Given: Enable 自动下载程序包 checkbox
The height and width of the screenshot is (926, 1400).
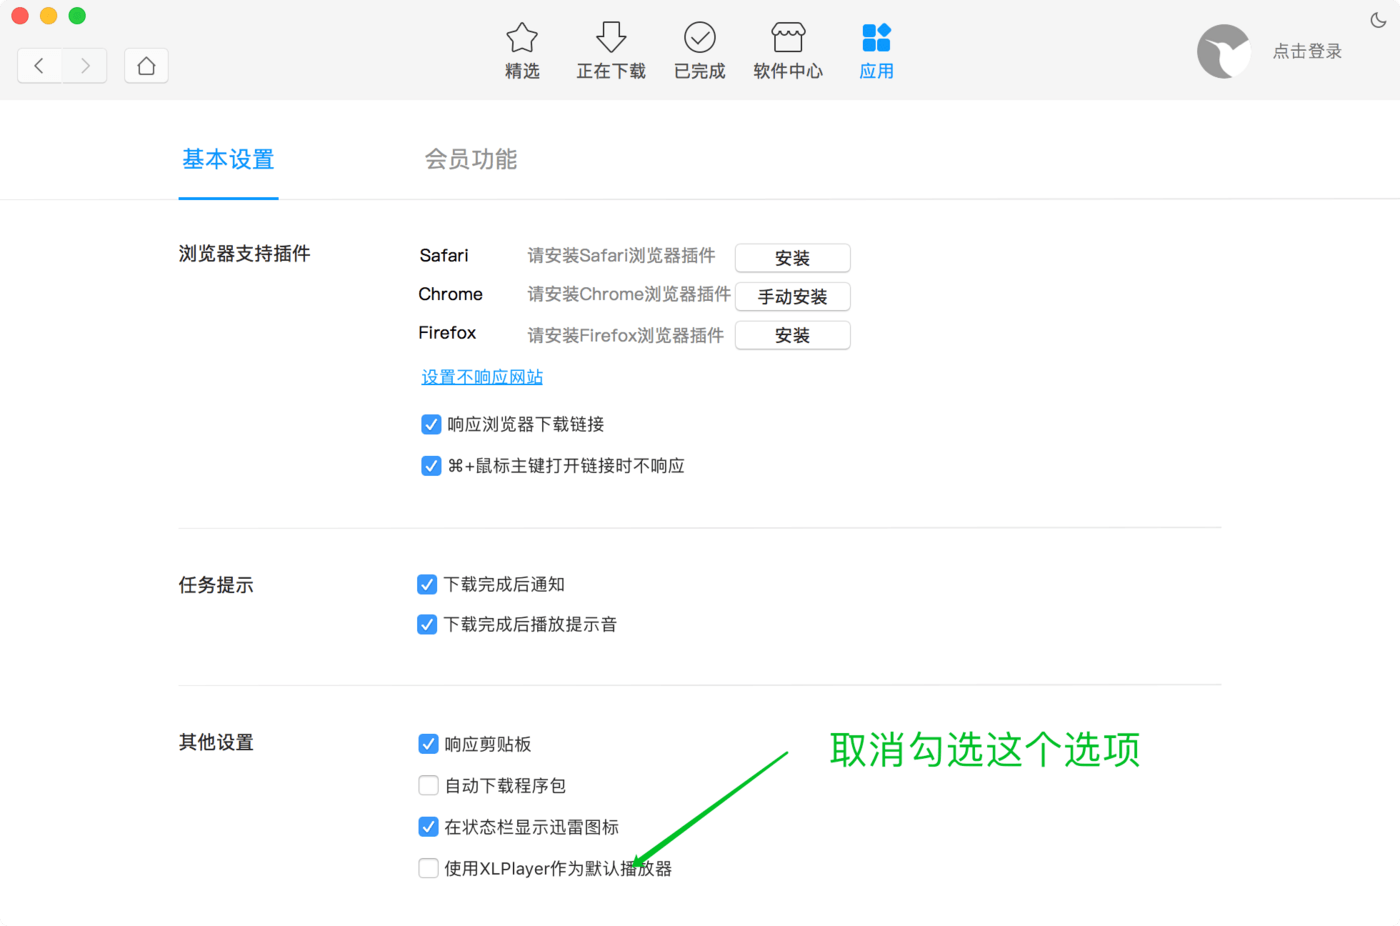Looking at the screenshot, I should point(428,786).
